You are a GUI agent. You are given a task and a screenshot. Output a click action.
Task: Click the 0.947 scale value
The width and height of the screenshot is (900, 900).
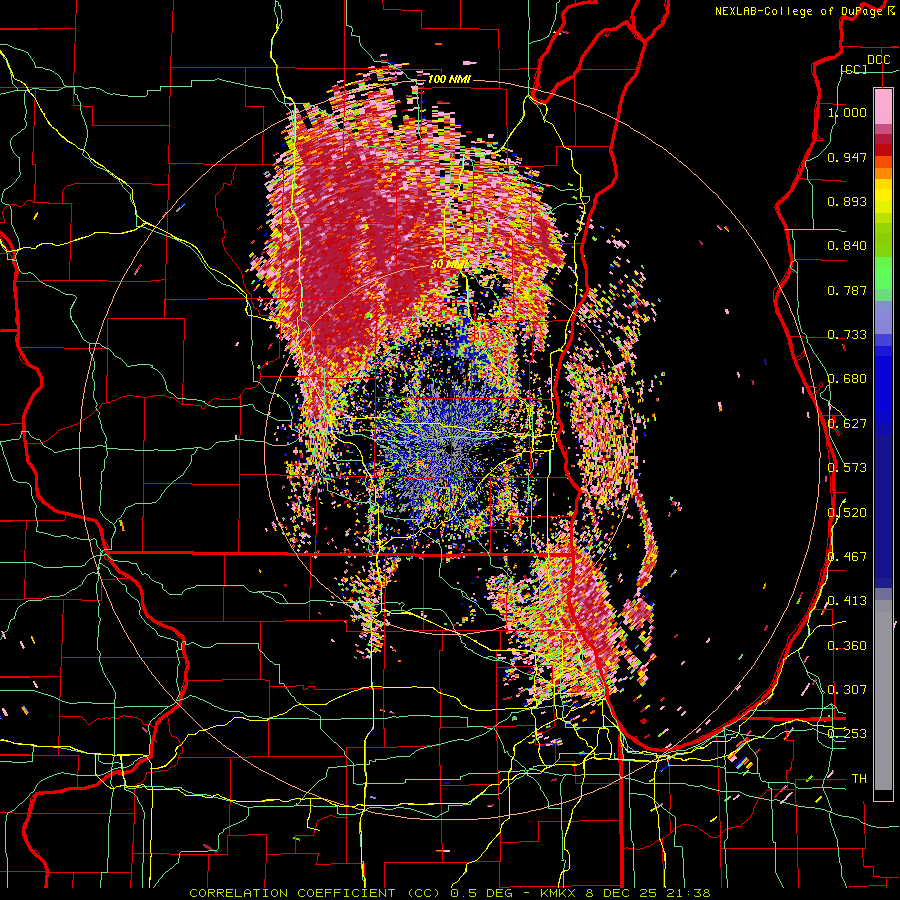click(x=847, y=157)
